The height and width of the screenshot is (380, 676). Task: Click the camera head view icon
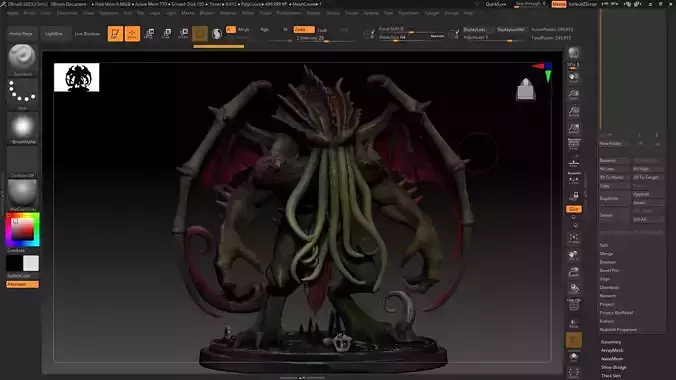pos(526,89)
